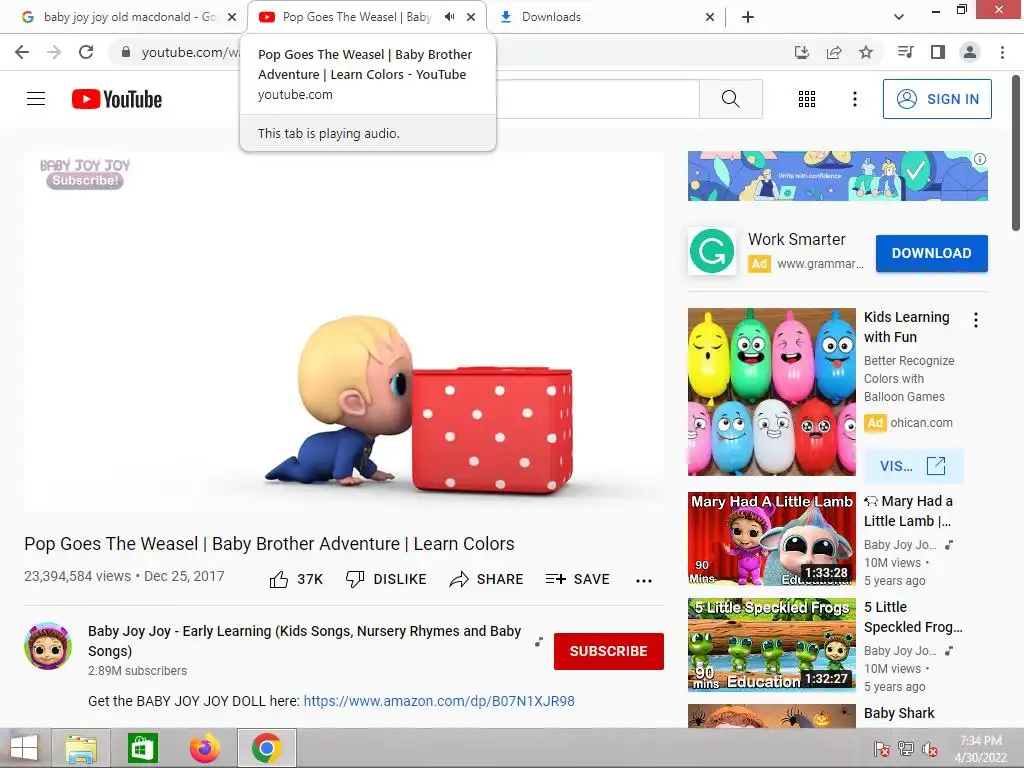Image resolution: width=1024 pixels, height=768 pixels.
Task: Open the Chrome profile avatar
Action: pyautogui.click(x=970, y=52)
